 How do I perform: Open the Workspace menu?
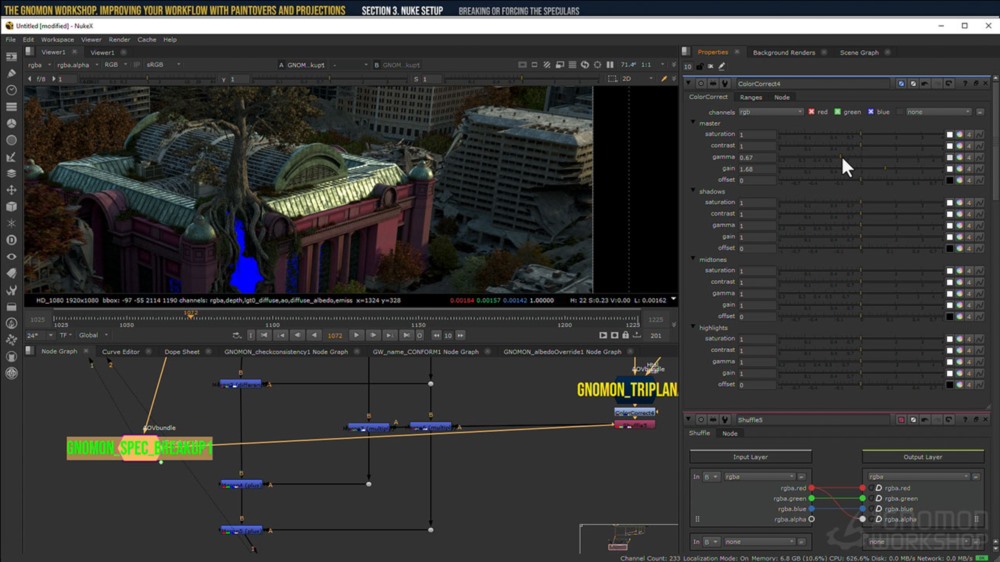click(x=57, y=40)
